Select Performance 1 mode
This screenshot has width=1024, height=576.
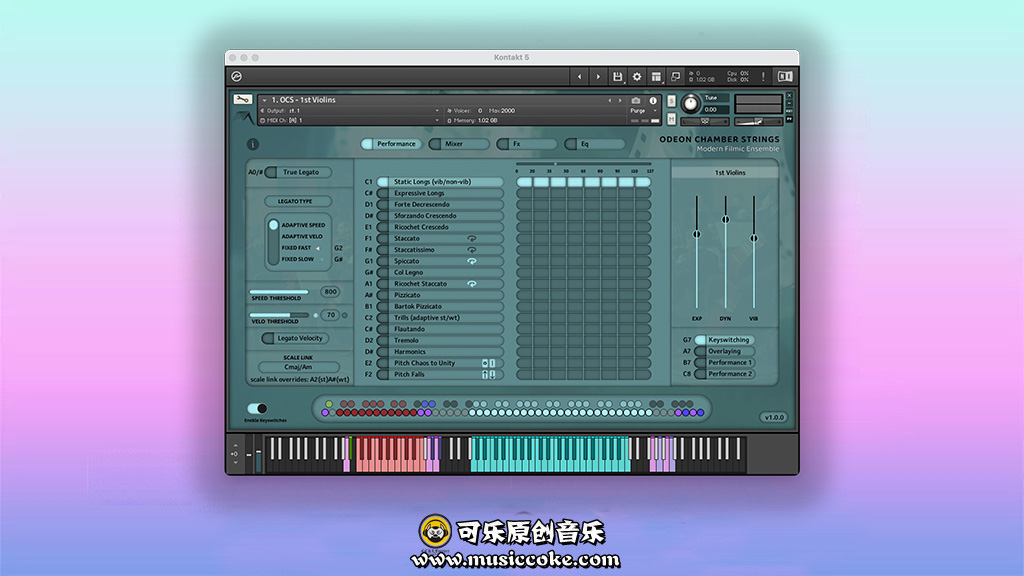coord(725,362)
